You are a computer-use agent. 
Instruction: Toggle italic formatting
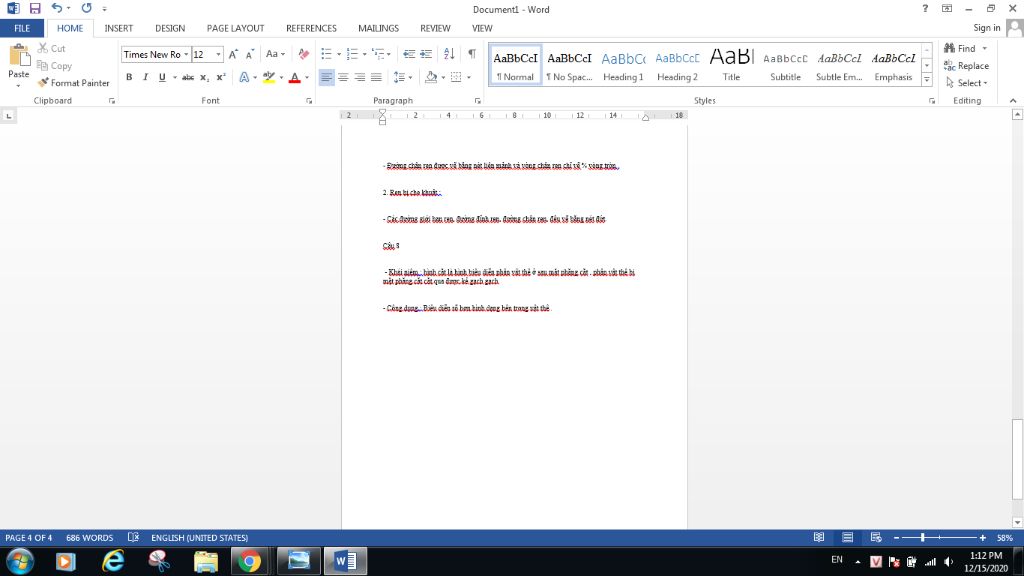146,77
